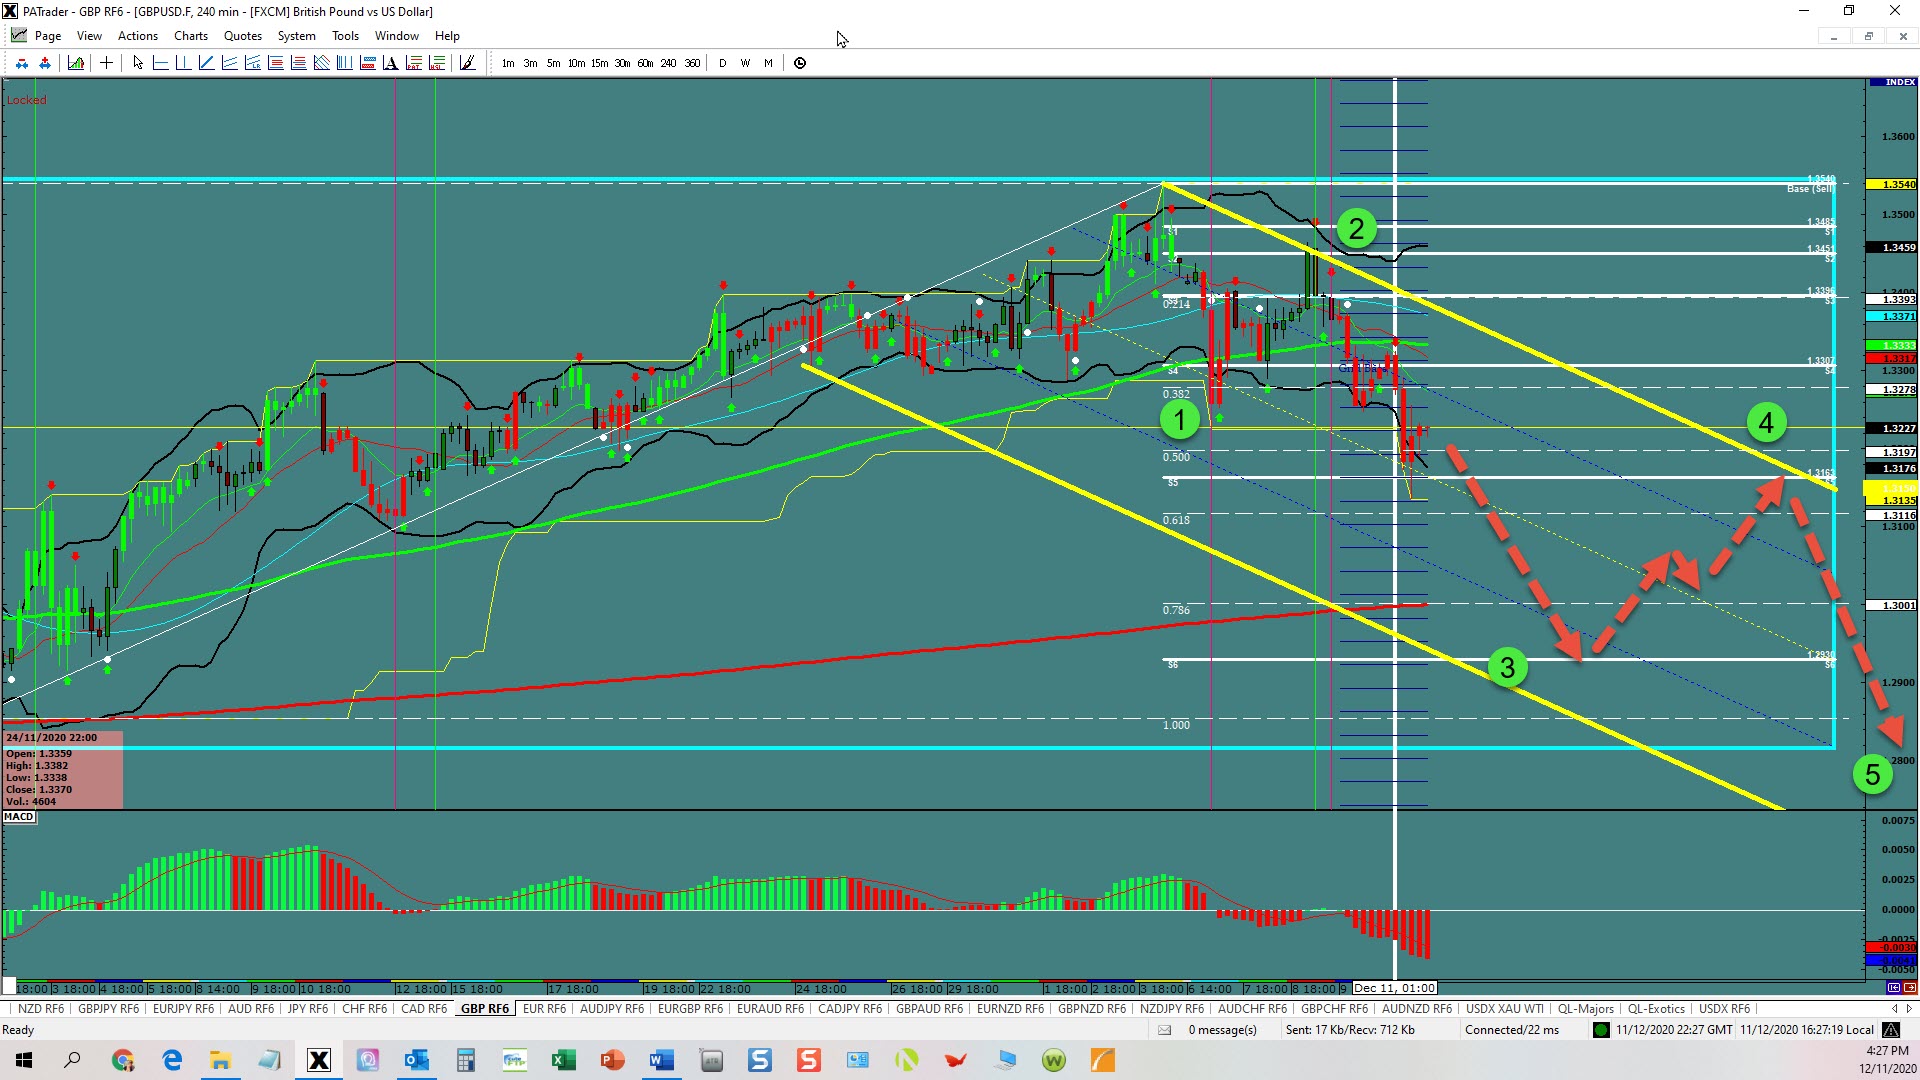Select the brush drawing tool

tap(467, 63)
